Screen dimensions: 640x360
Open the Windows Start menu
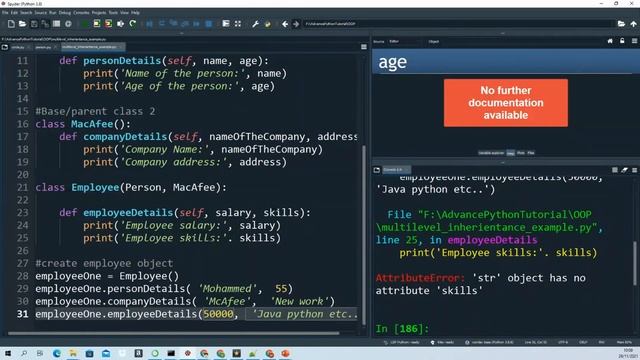(8, 353)
